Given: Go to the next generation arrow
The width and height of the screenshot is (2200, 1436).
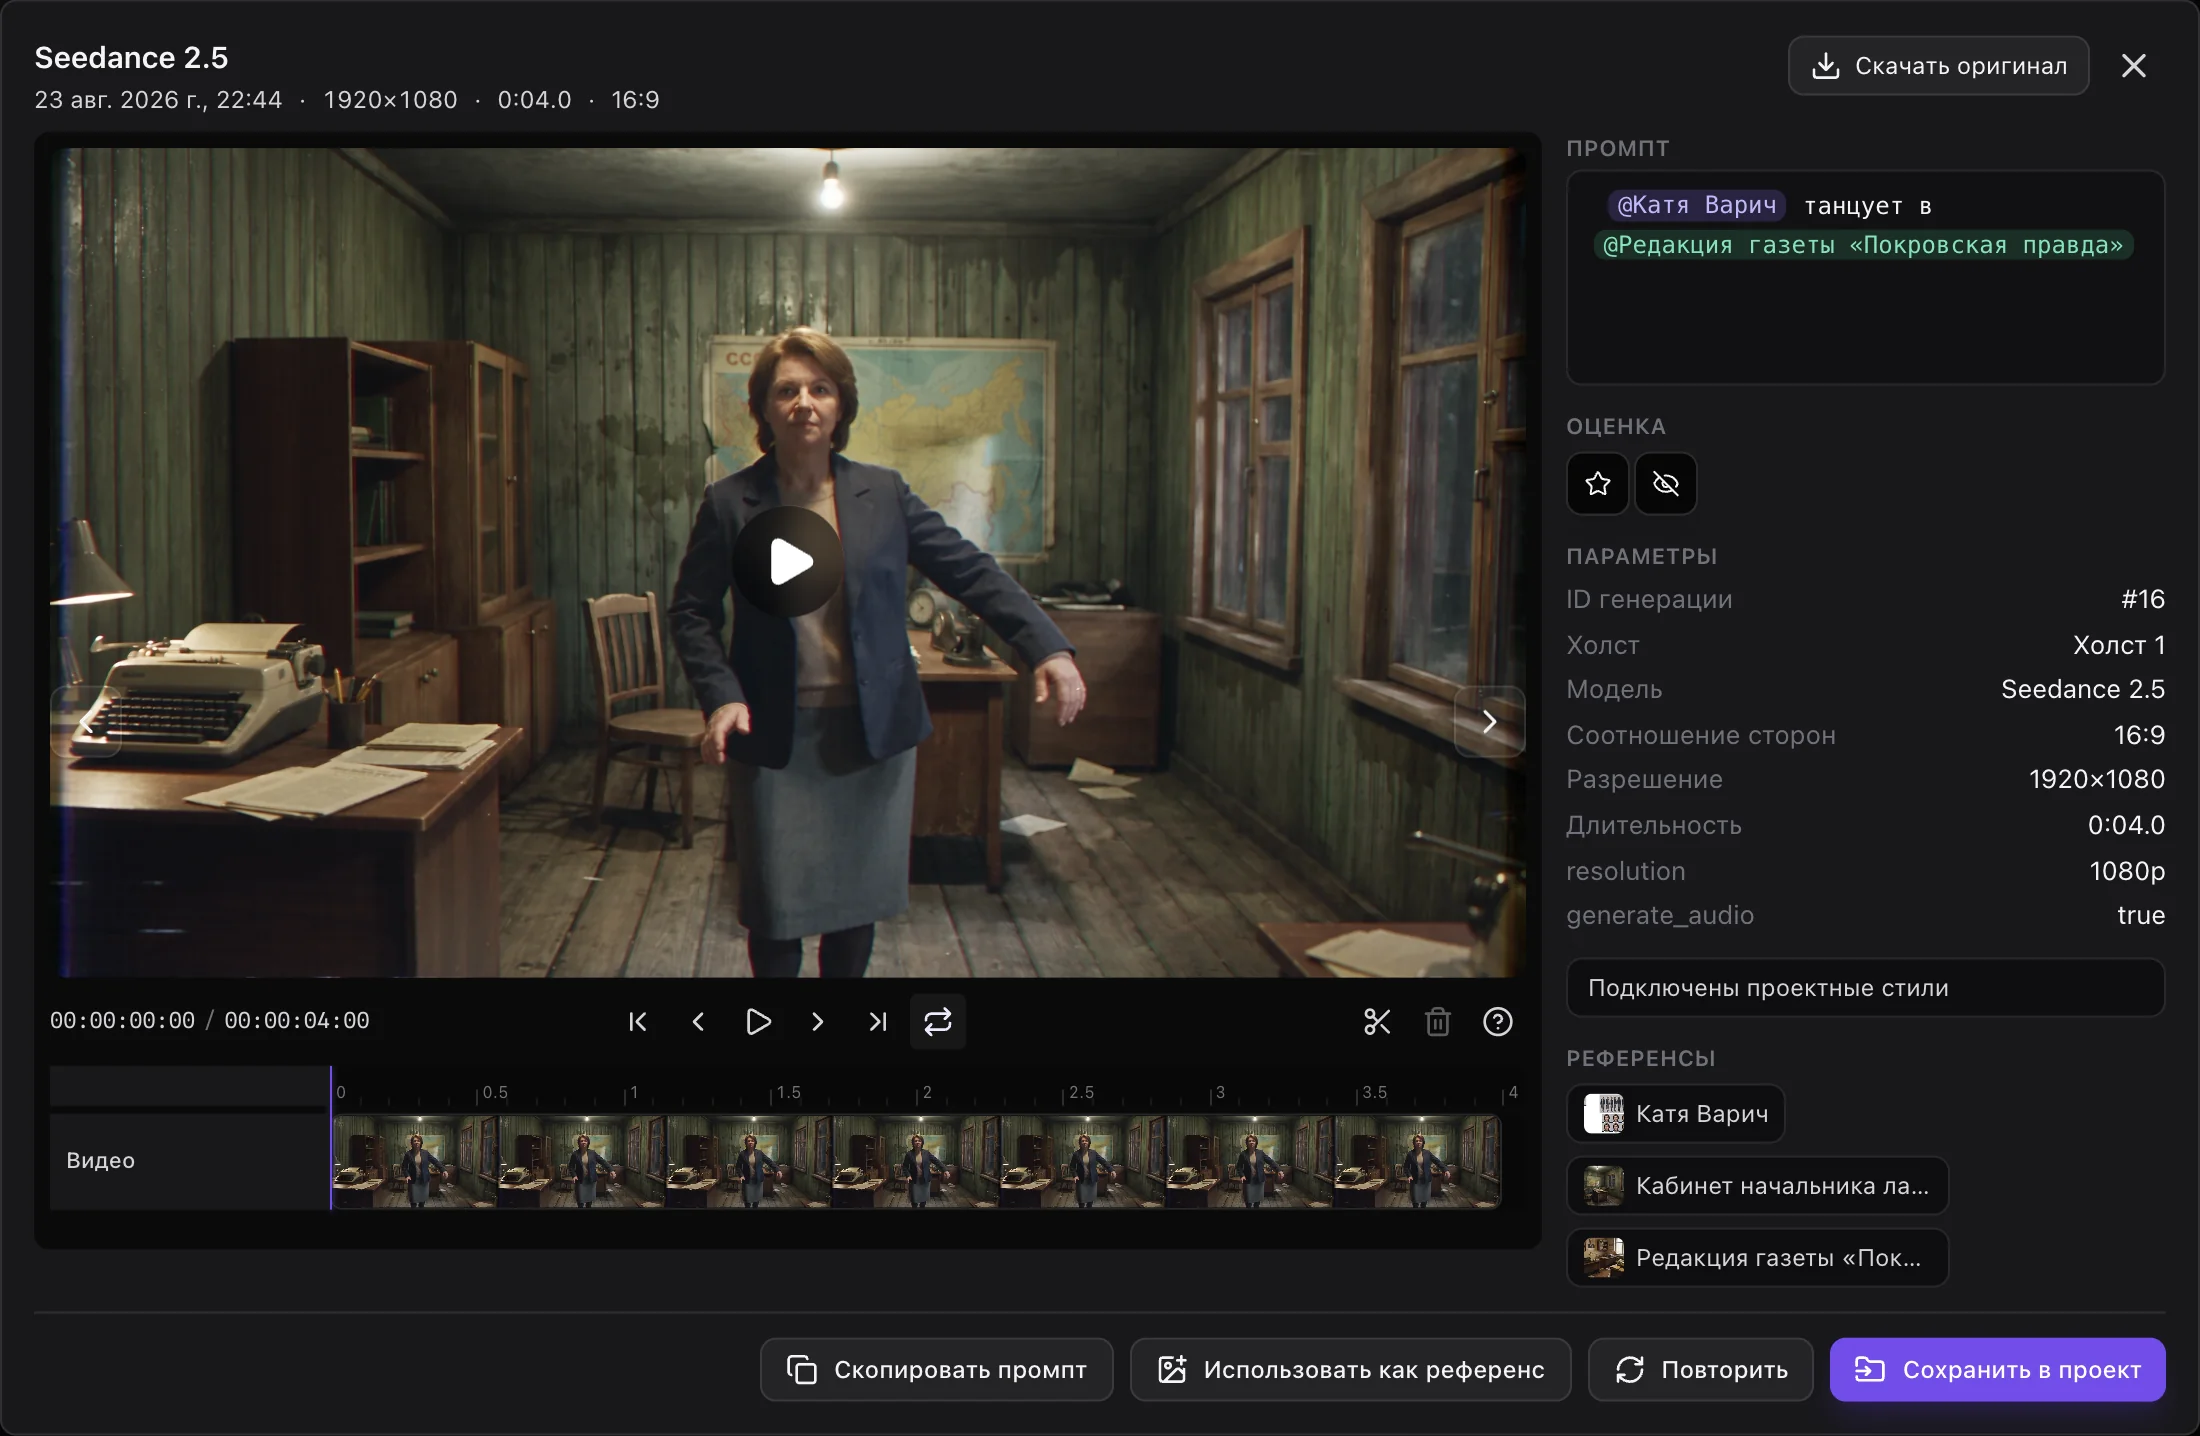Looking at the screenshot, I should tap(1489, 721).
